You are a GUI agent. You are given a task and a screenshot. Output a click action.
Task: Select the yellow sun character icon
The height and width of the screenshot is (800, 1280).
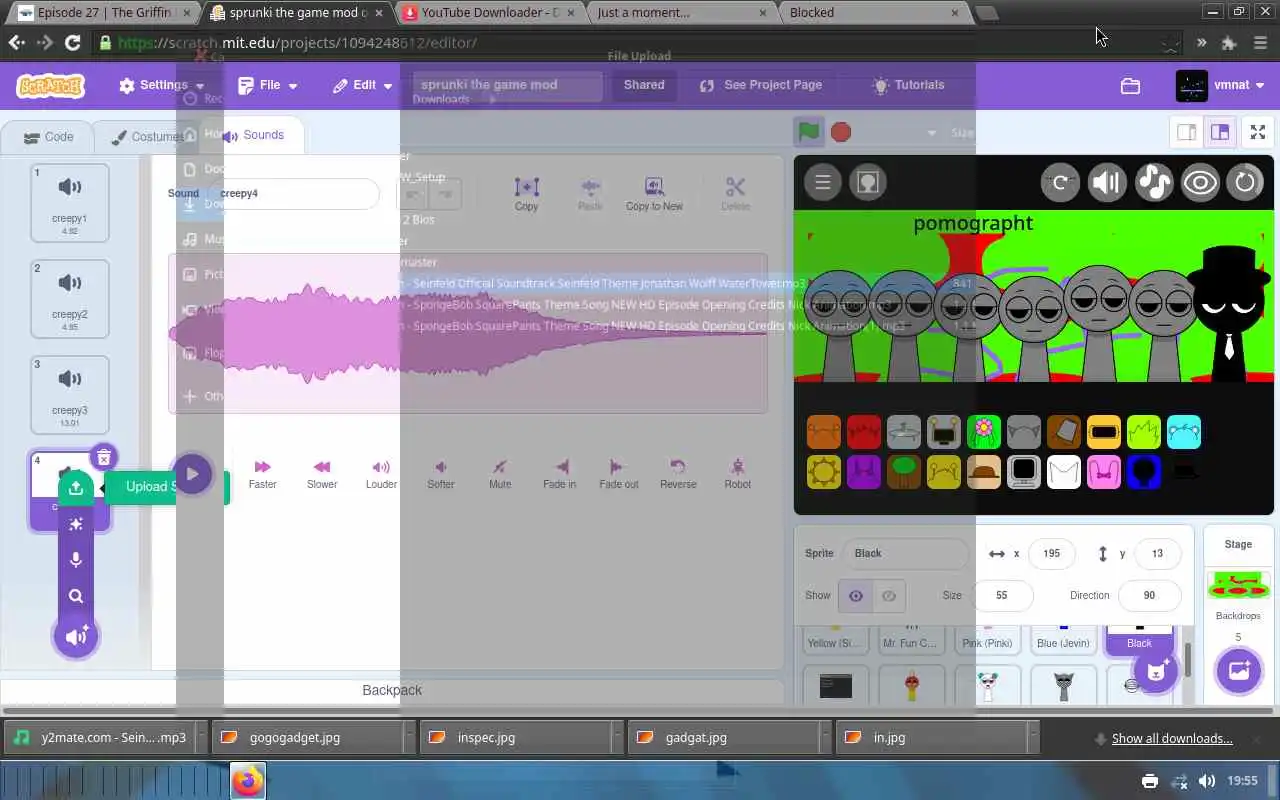click(824, 472)
